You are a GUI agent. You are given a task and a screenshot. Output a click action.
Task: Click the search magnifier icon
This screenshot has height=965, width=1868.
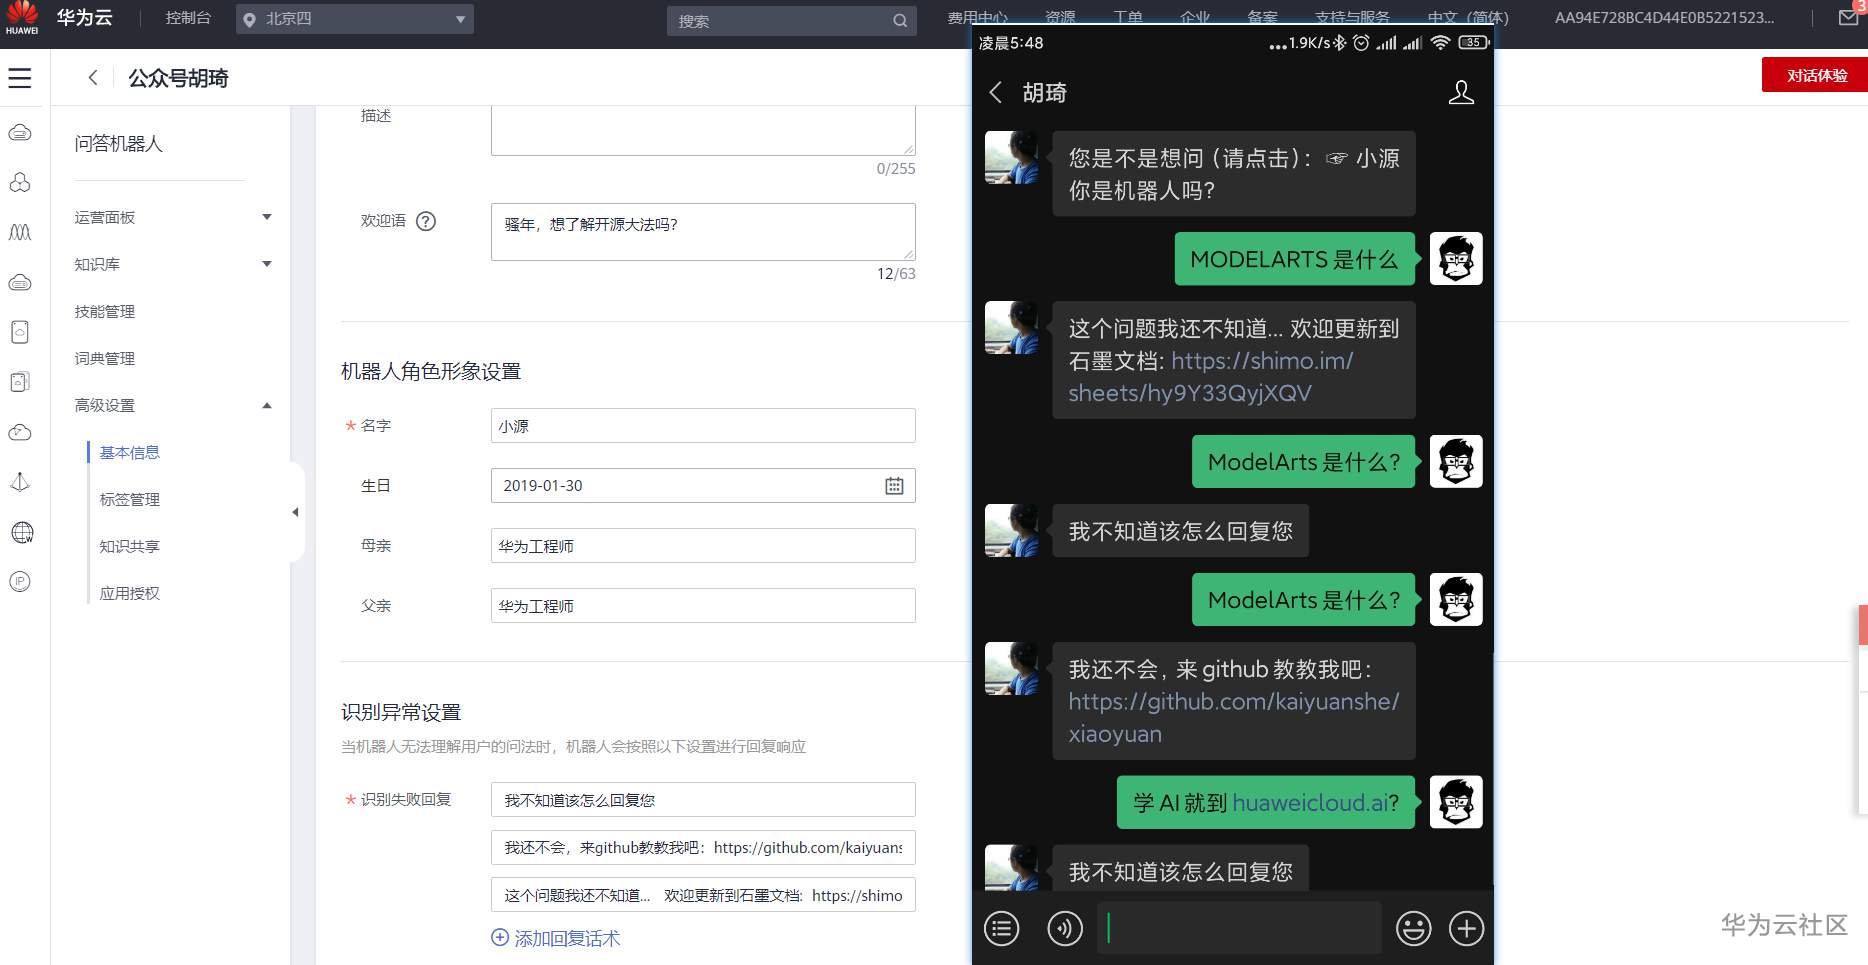pyautogui.click(x=899, y=20)
